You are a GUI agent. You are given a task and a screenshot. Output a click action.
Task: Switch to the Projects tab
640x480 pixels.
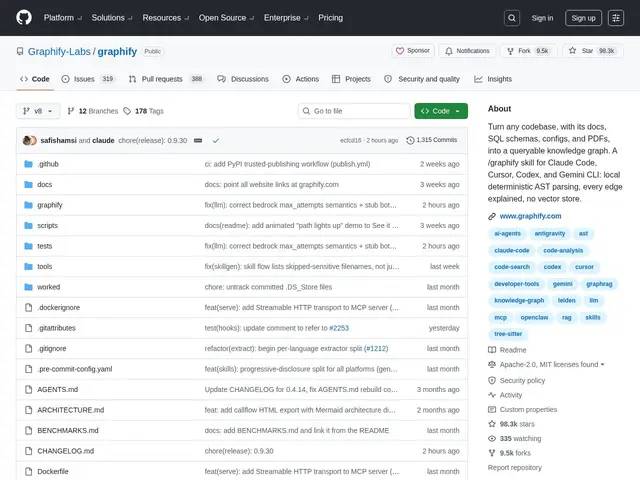[351, 79]
